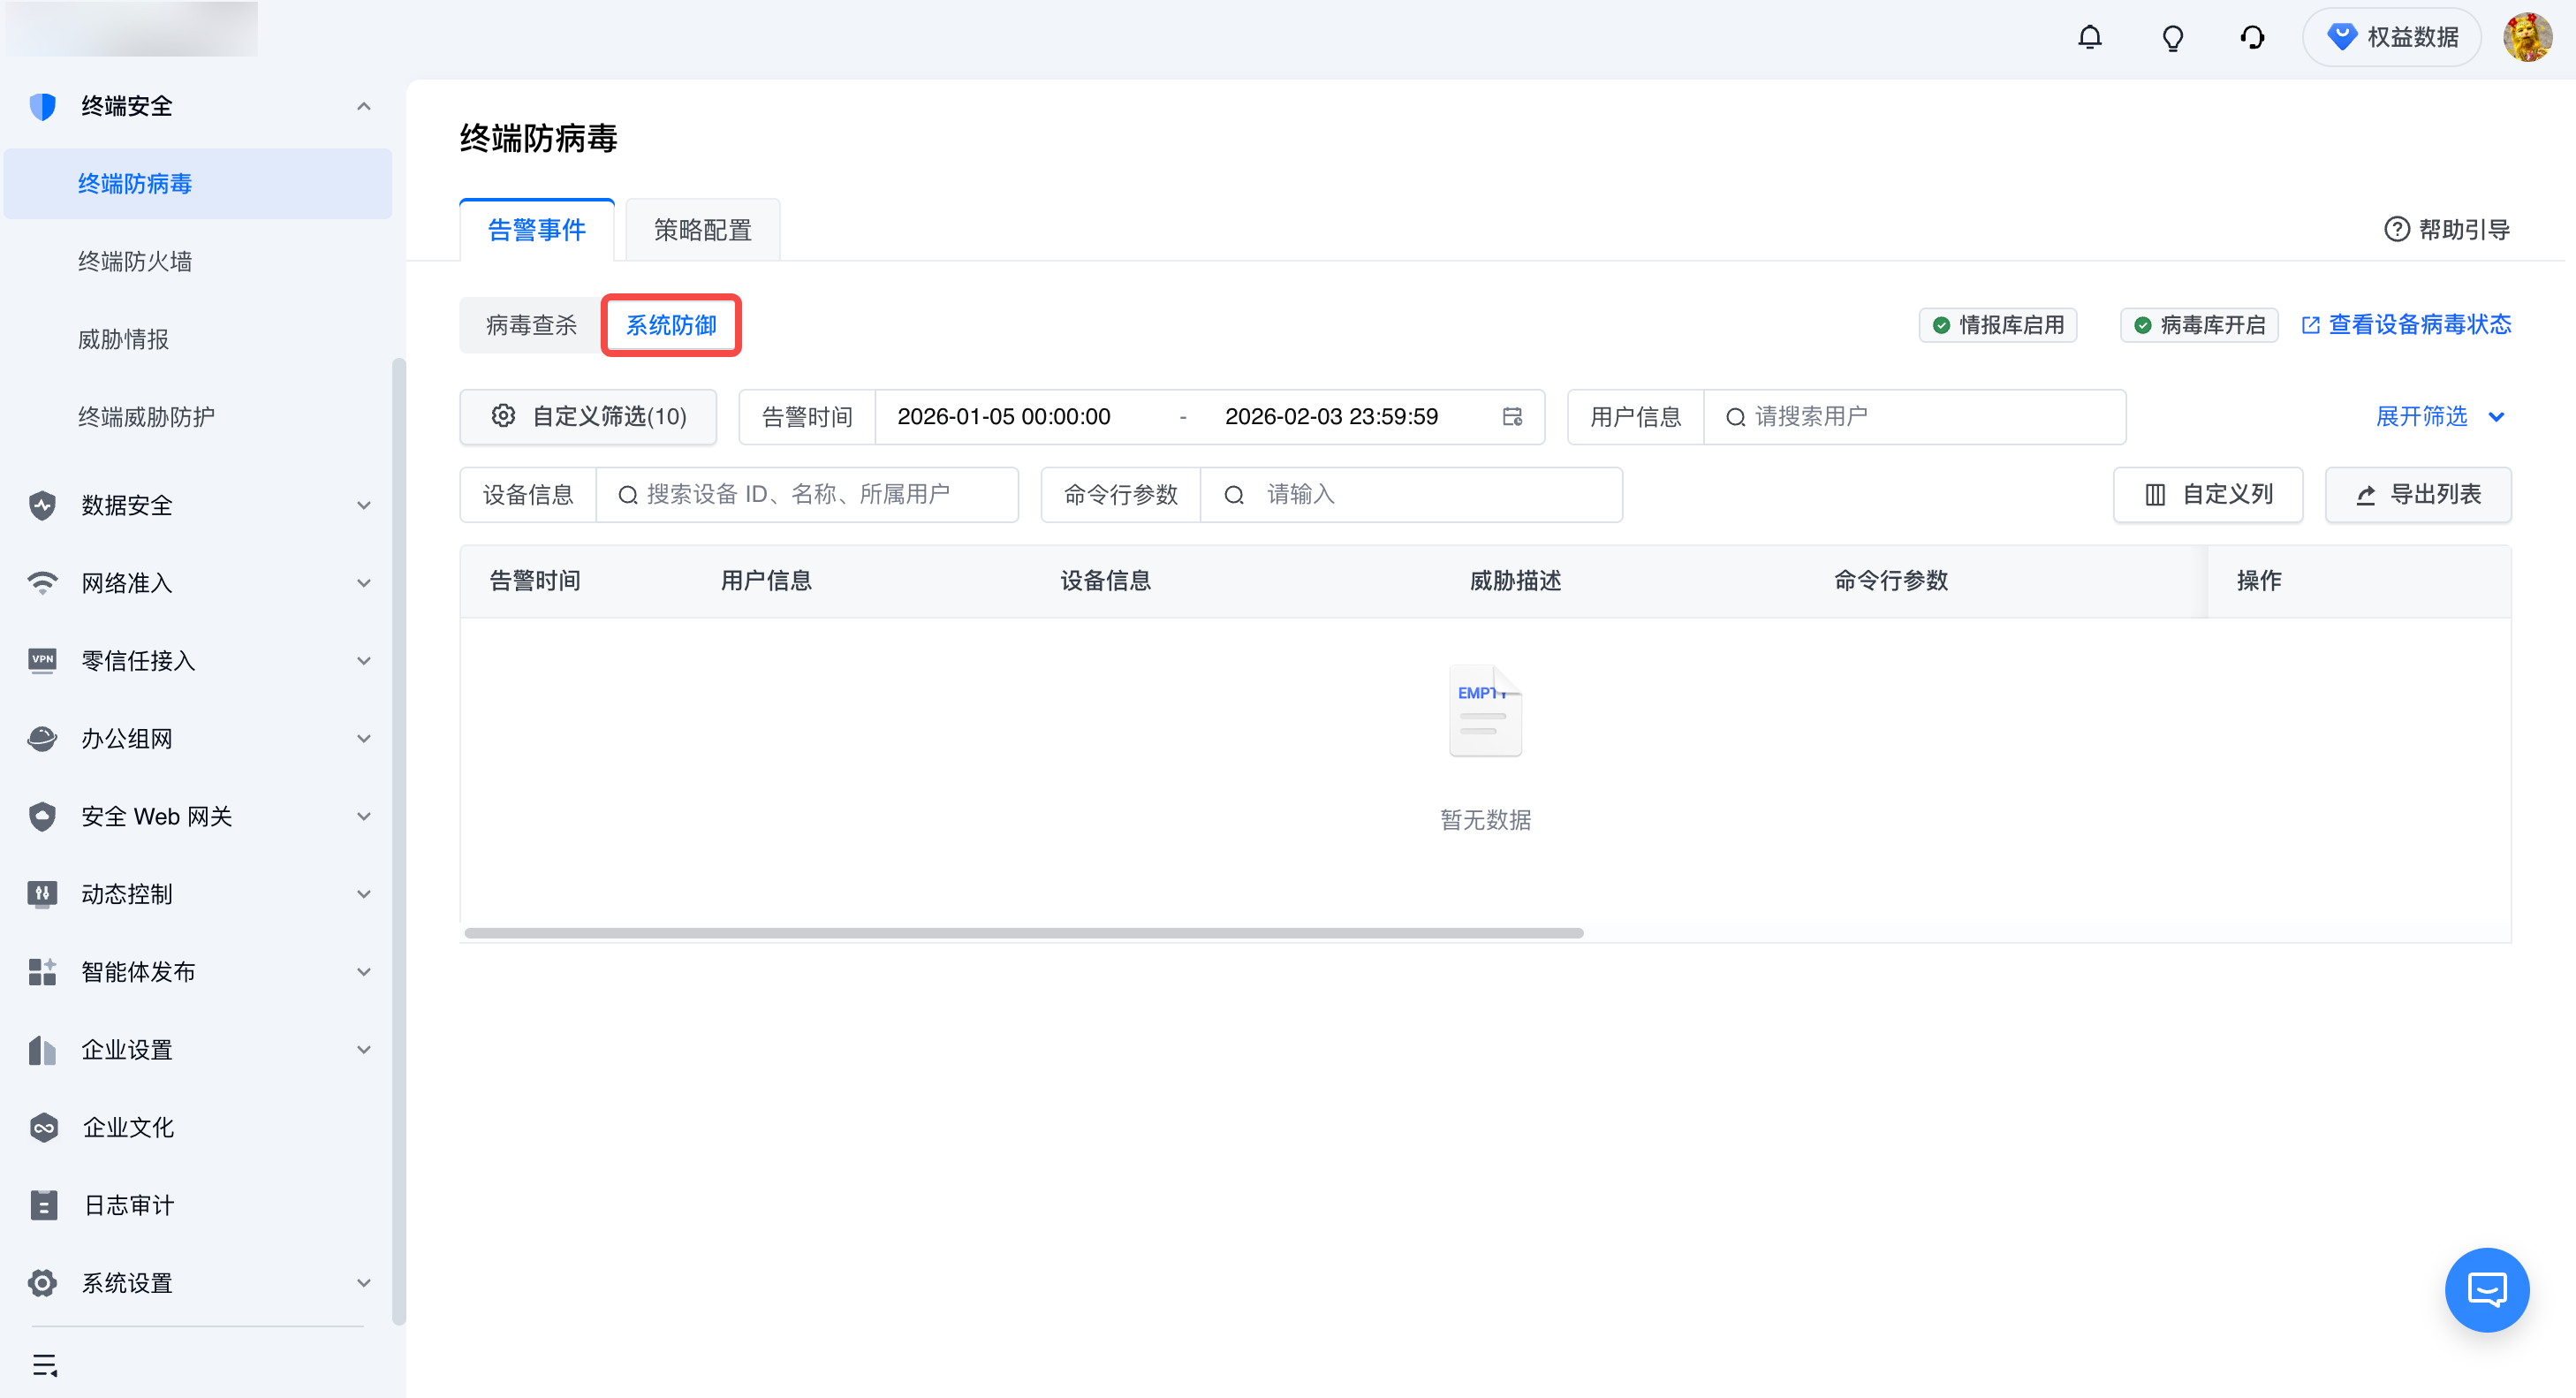The height and width of the screenshot is (1398, 2576).
Task: Expand the 网络准入 menu chevron
Action: coord(364,583)
